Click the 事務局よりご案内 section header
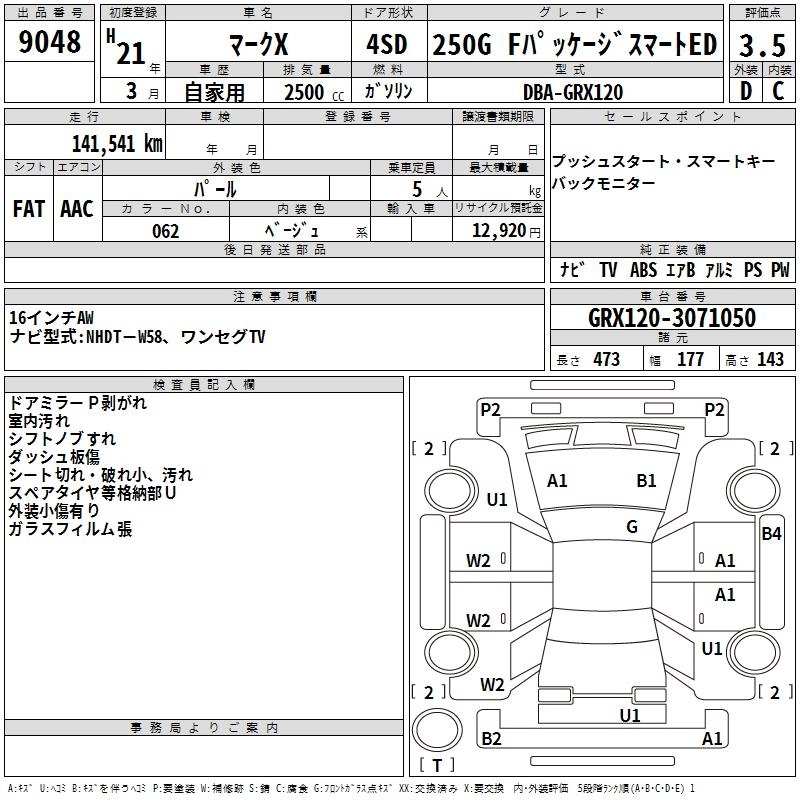Viewport: 800px width, 800px height. tap(204, 728)
